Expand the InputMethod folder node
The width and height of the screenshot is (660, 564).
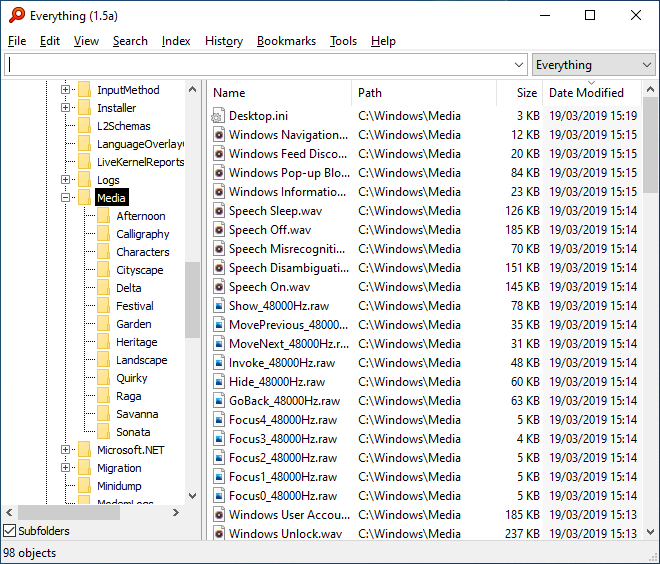[x=65, y=90]
